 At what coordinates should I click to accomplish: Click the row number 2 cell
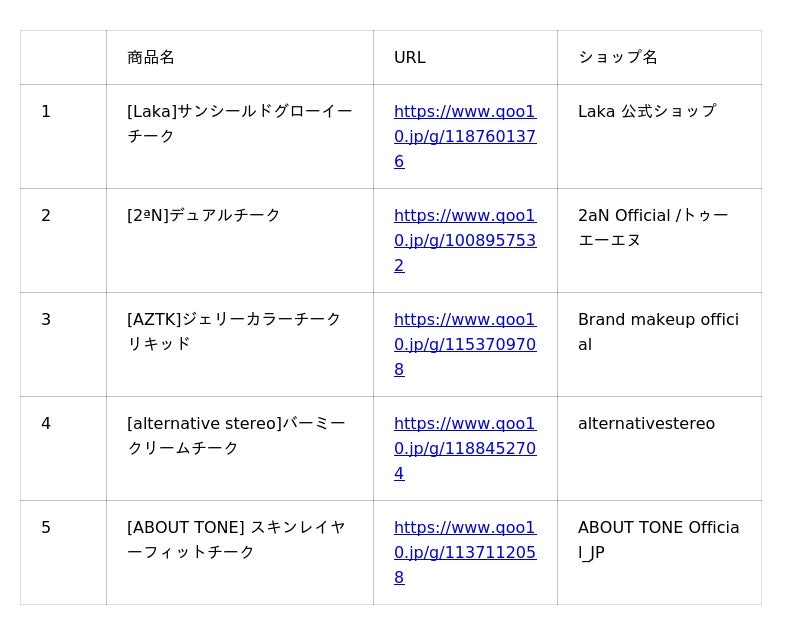tap(63, 241)
